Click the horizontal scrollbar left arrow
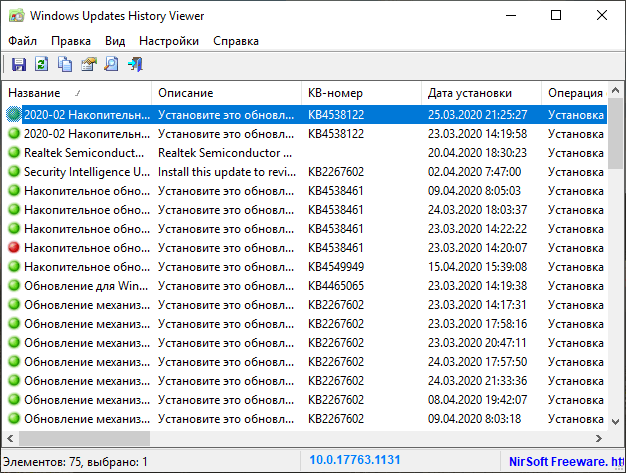 click(x=10, y=438)
